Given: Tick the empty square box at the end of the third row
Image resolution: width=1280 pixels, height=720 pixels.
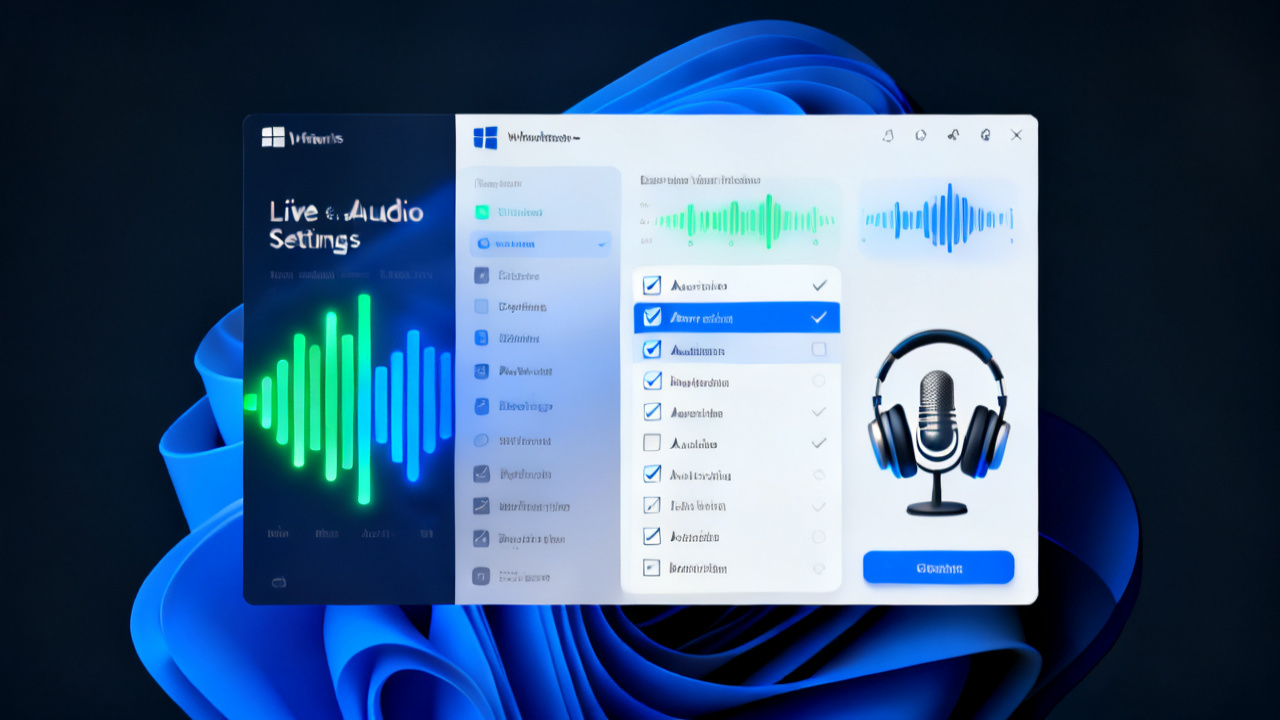Looking at the screenshot, I should pos(819,349).
